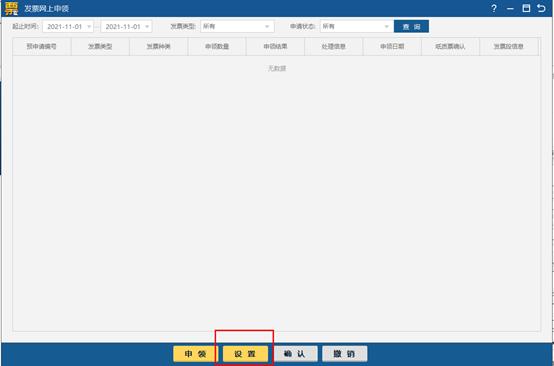Click the 申领数量 column header
The width and height of the screenshot is (554, 366).
(x=217, y=46)
